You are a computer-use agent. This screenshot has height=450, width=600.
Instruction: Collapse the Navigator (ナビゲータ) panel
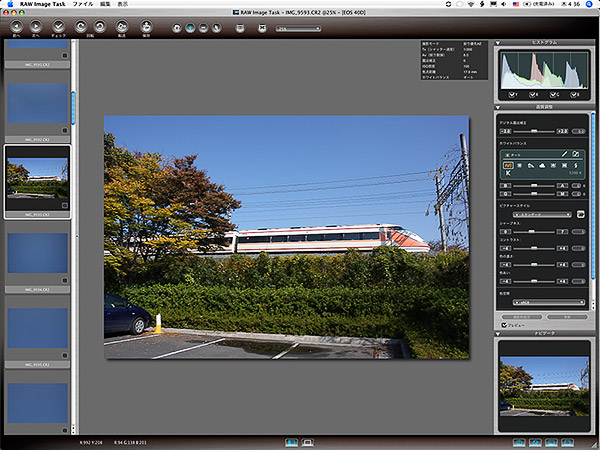tap(498, 334)
